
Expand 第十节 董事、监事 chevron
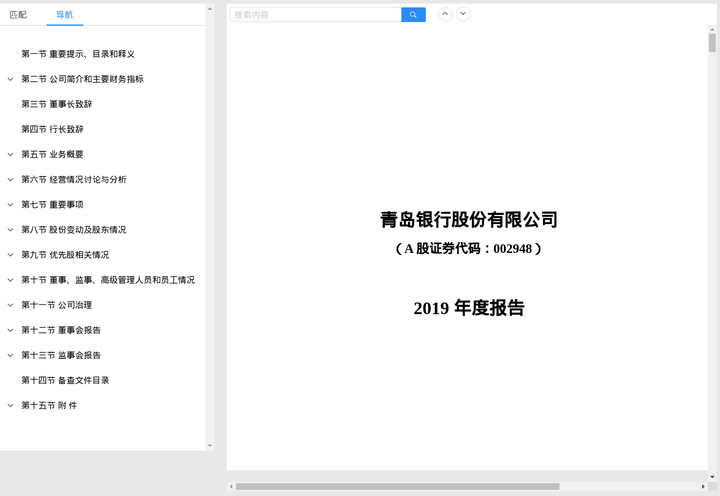tap(10, 280)
